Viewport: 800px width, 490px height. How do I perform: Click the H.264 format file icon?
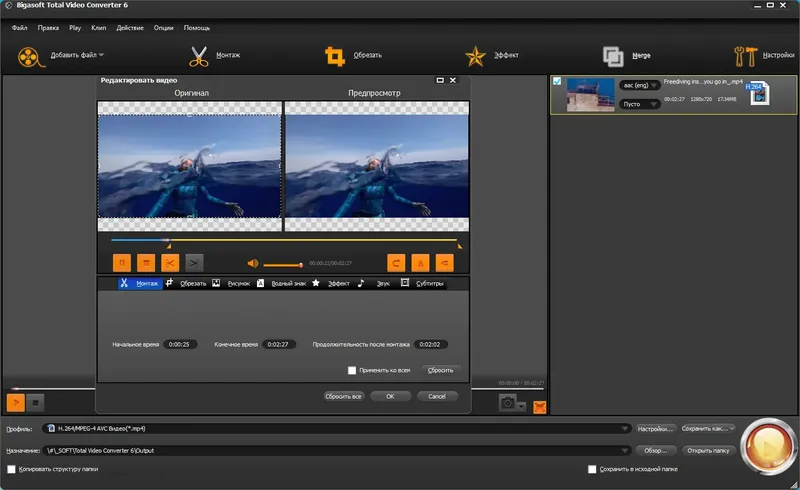[758, 94]
